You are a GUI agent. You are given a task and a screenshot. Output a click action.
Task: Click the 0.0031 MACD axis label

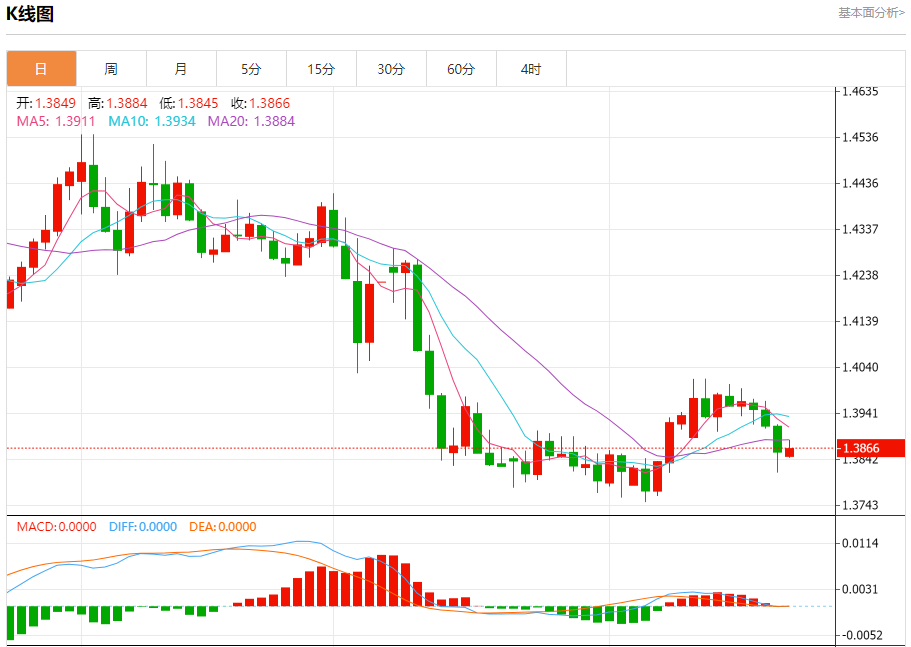[860, 590]
